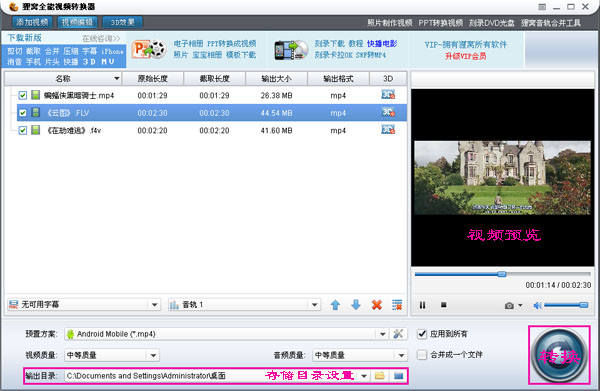Click the video file icon of 《云图》.FLV
600x391 pixels.
point(36,112)
